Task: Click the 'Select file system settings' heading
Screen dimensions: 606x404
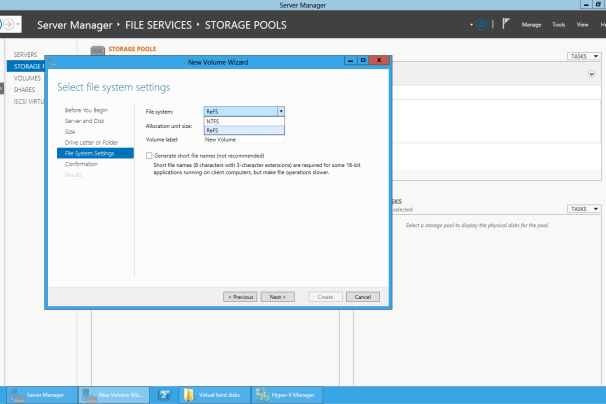Action: (x=114, y=87)
